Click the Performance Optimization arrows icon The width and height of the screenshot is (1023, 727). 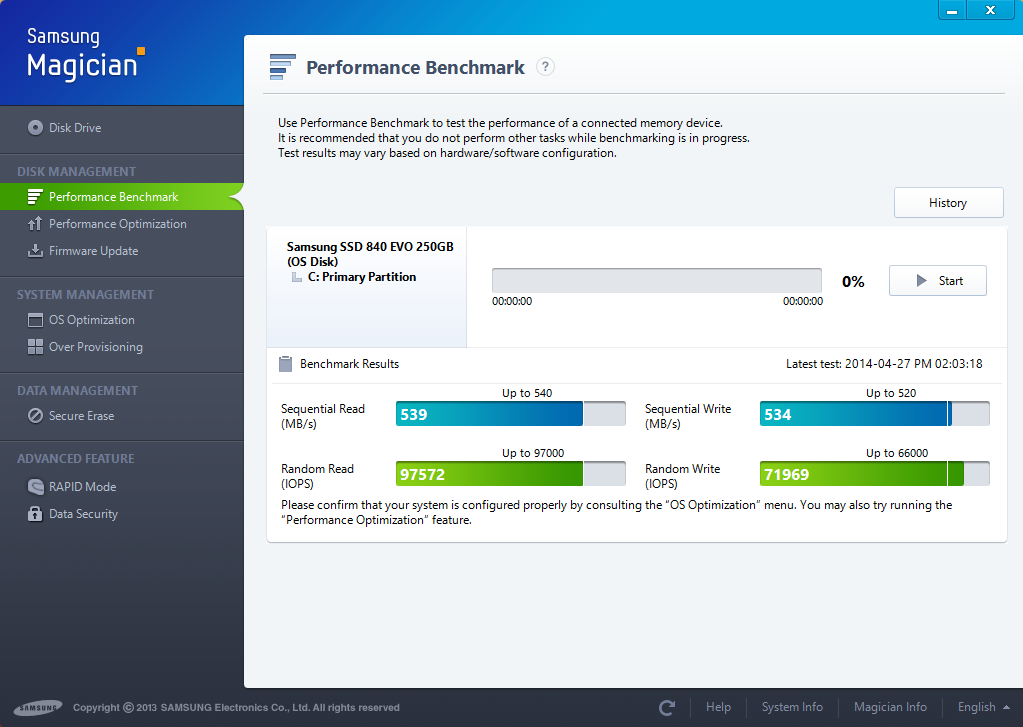tap(35, 224)
